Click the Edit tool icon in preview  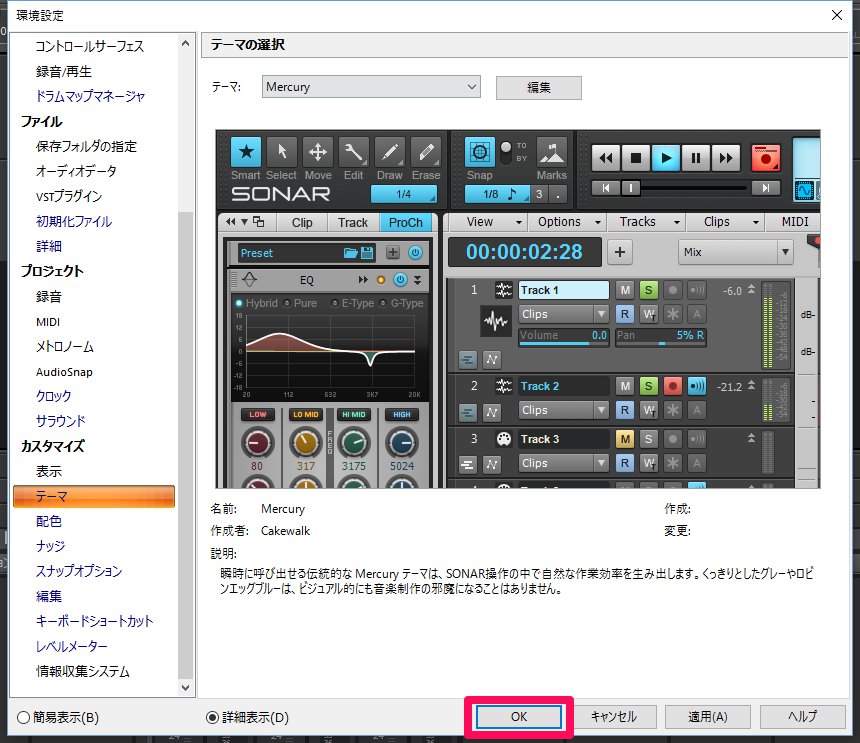coord(353,152)
